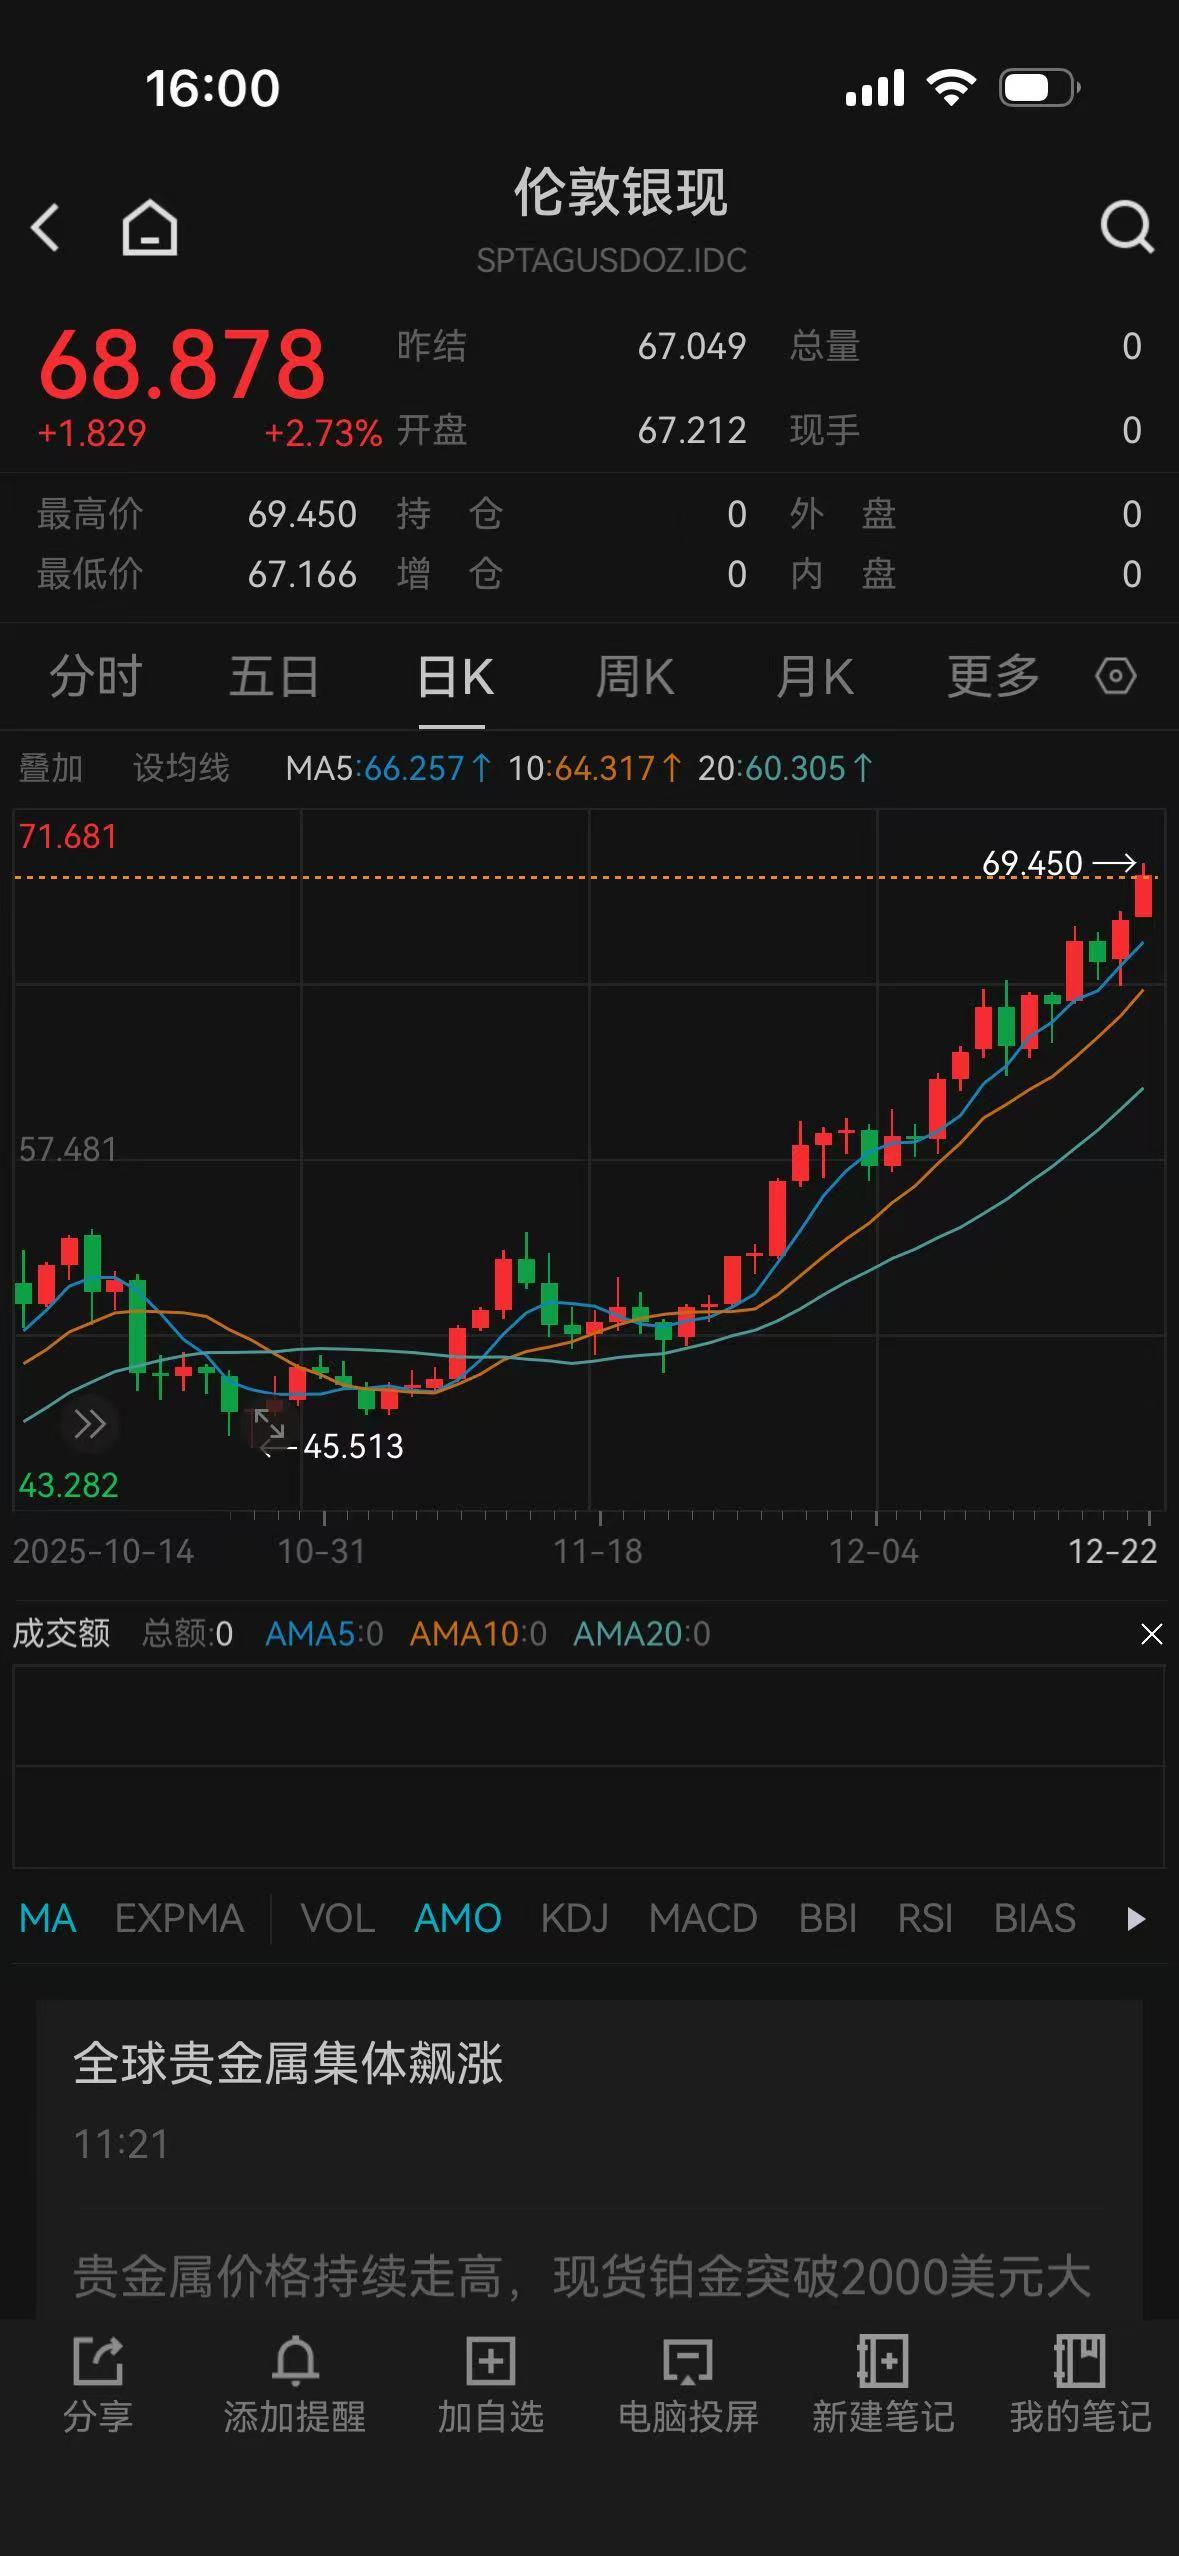Switch to the 周K tab

[x=634, y=676]
